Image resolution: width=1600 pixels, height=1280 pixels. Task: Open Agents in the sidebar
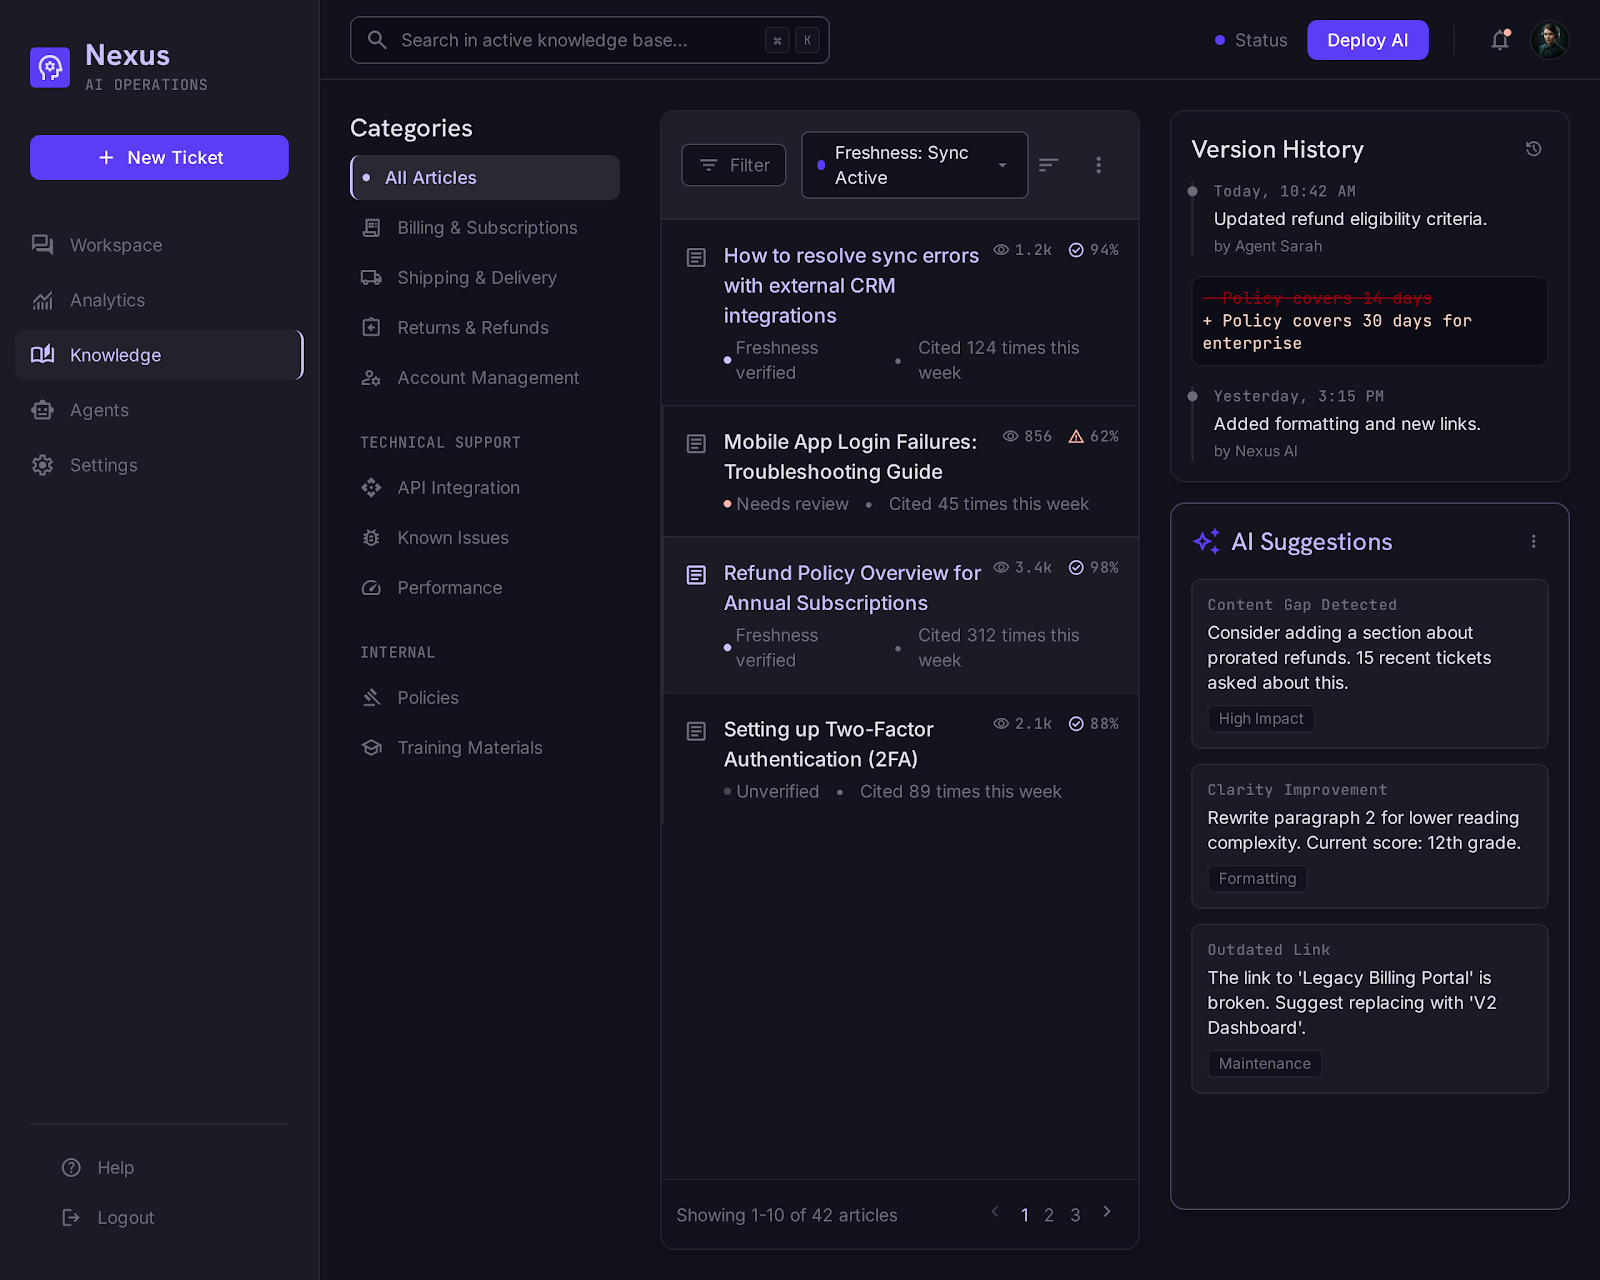click(159, 410)
